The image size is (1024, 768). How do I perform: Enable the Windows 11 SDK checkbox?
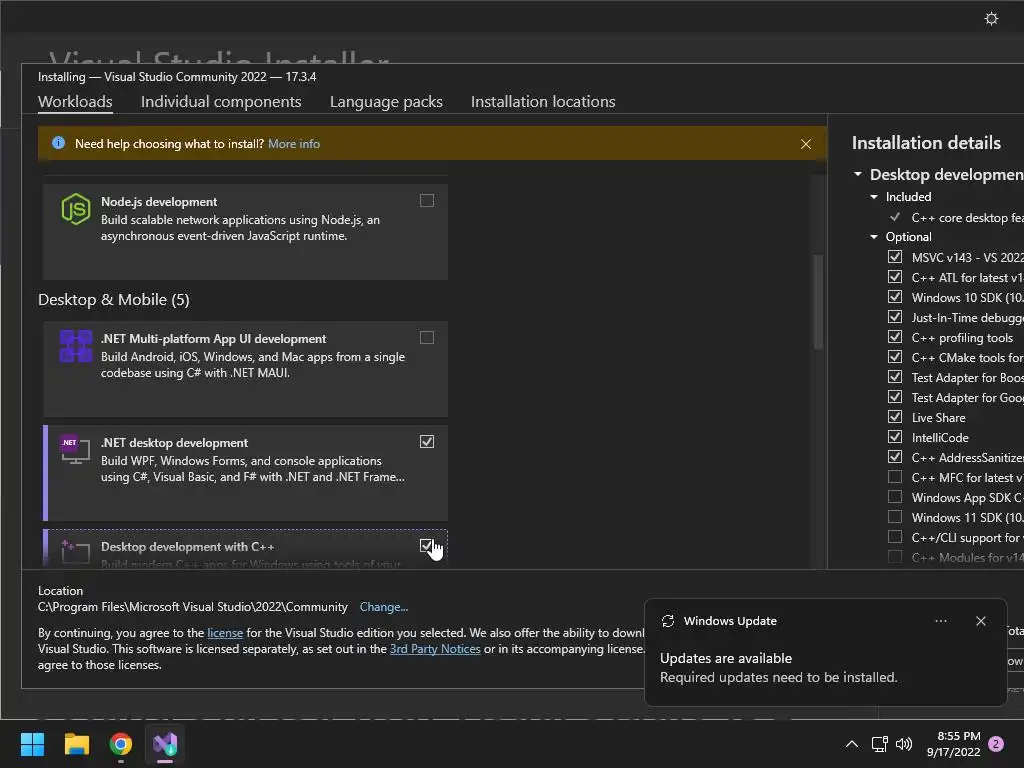[x=895, y=517]
